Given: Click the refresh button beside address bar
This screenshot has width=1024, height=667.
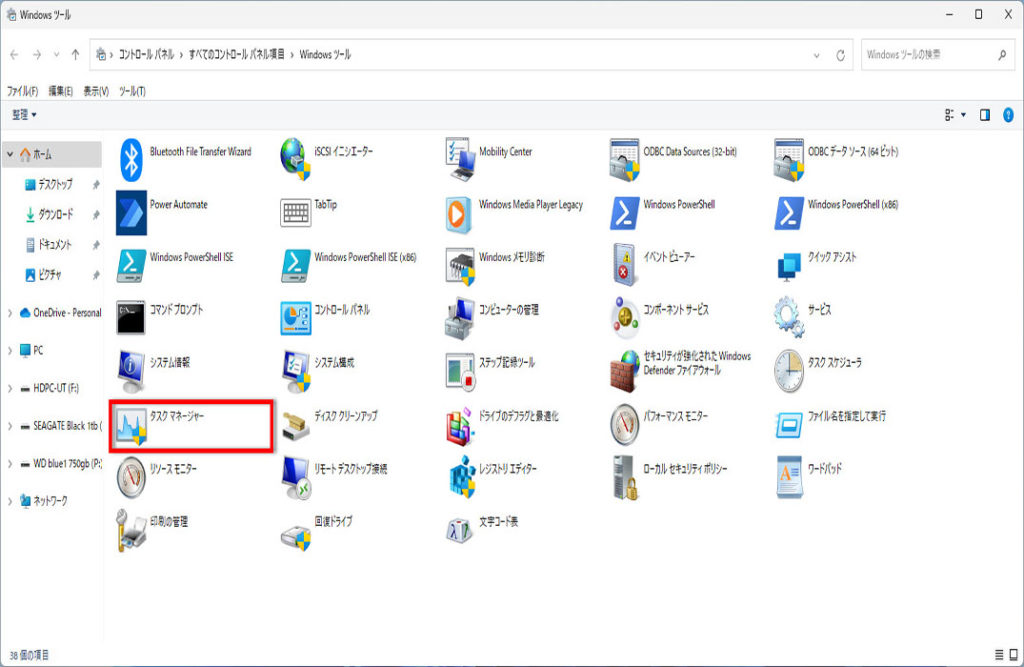Looking at the screenshot, I should tap(841, 55).
